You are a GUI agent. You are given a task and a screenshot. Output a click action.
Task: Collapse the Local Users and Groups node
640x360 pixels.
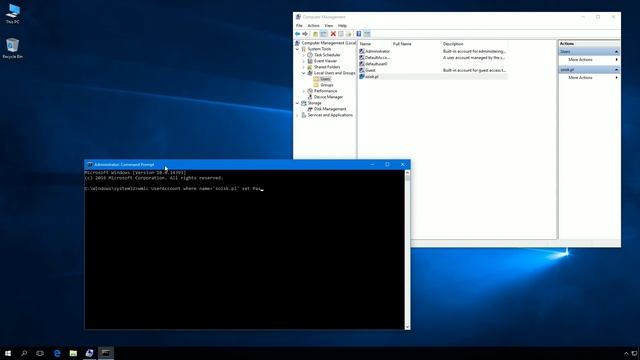[x=304, y=73]
